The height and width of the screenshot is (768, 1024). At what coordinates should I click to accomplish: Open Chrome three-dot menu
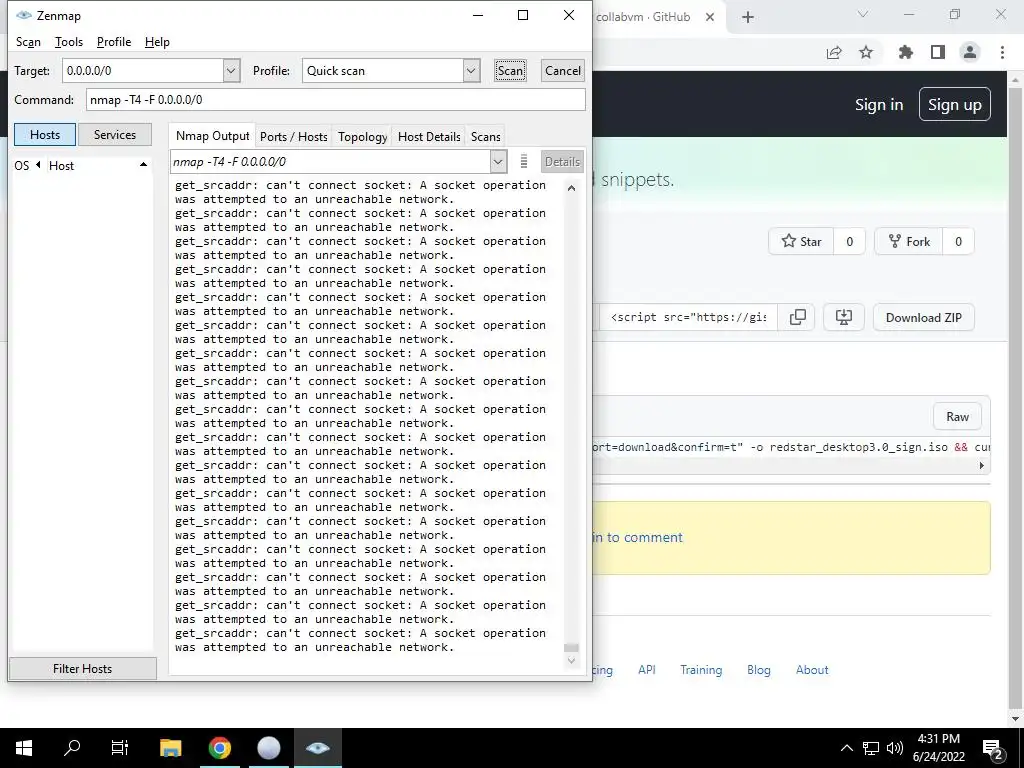[x=1002, y=52]
